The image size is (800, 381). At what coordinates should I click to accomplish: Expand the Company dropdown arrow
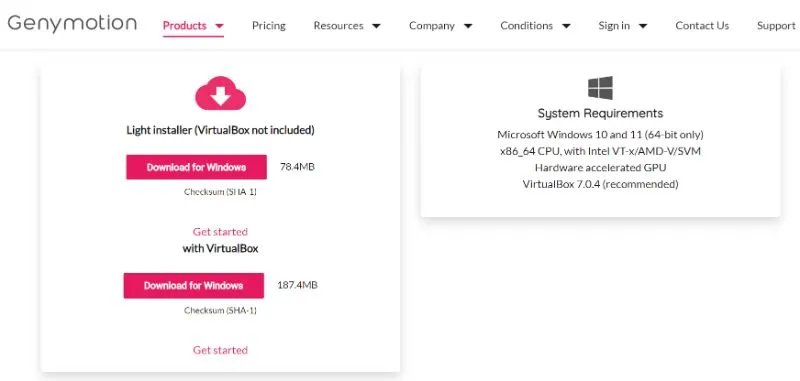pos(468,26)
